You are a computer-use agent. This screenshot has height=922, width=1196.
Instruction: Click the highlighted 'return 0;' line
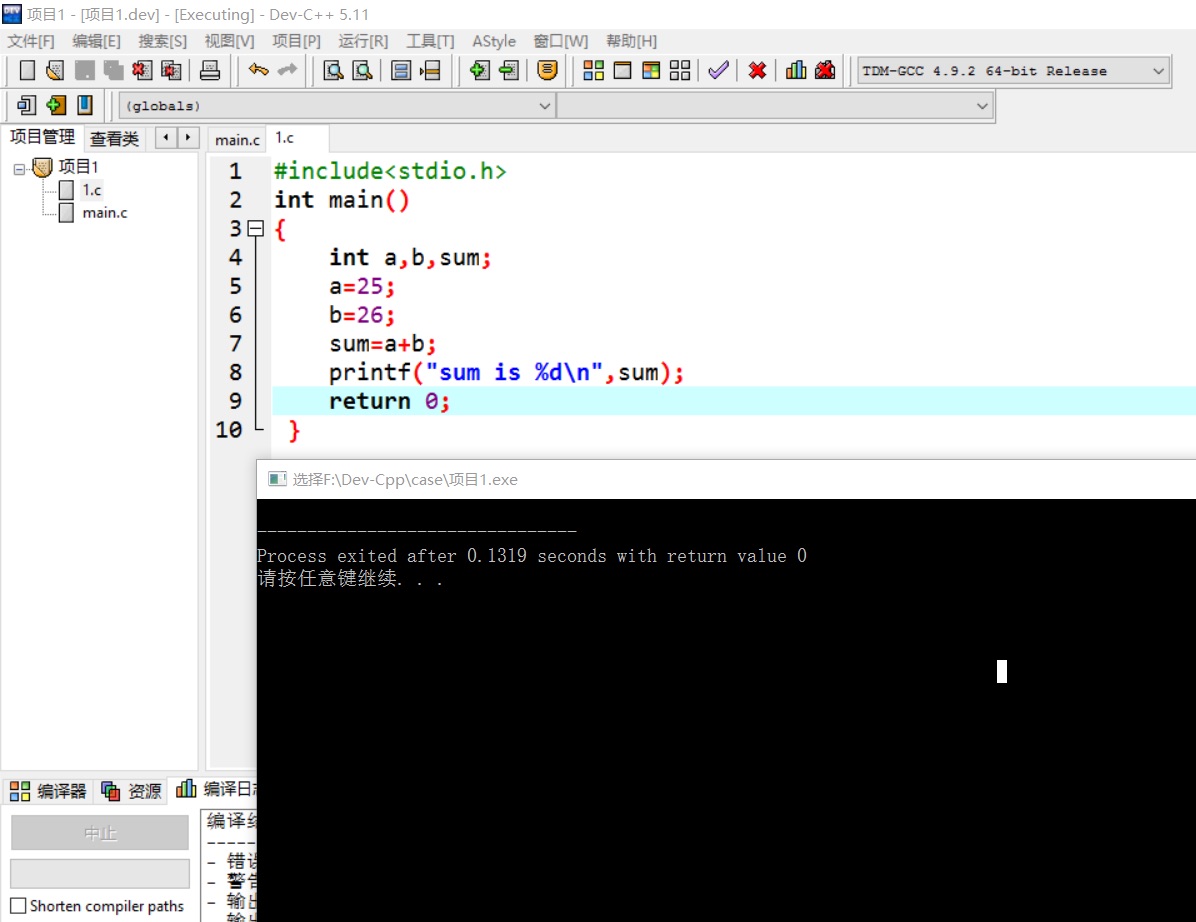pos(389,401)
